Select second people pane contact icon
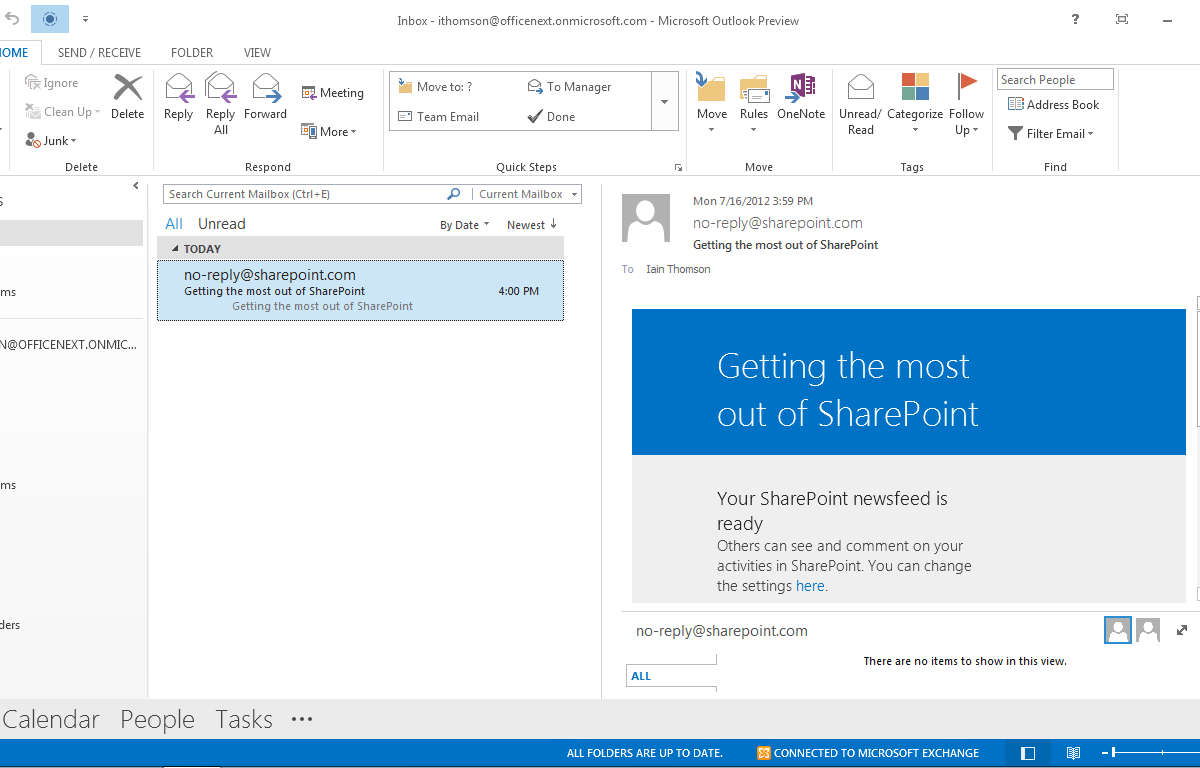Viewport: 1200px width, 768px height. coord(1148,630)
